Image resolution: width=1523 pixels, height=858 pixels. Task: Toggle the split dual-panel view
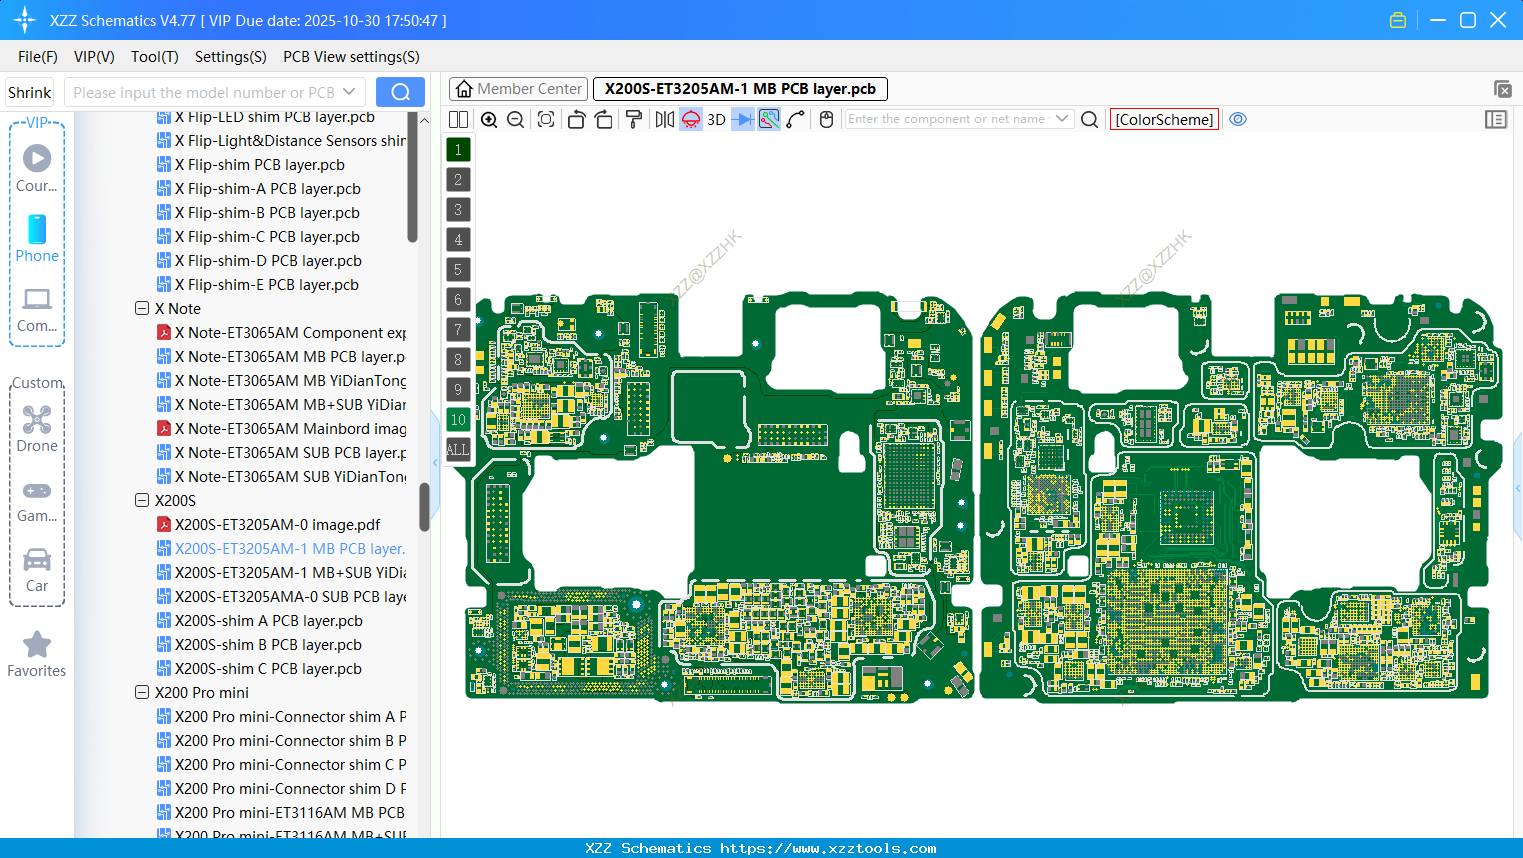[459, 120]
